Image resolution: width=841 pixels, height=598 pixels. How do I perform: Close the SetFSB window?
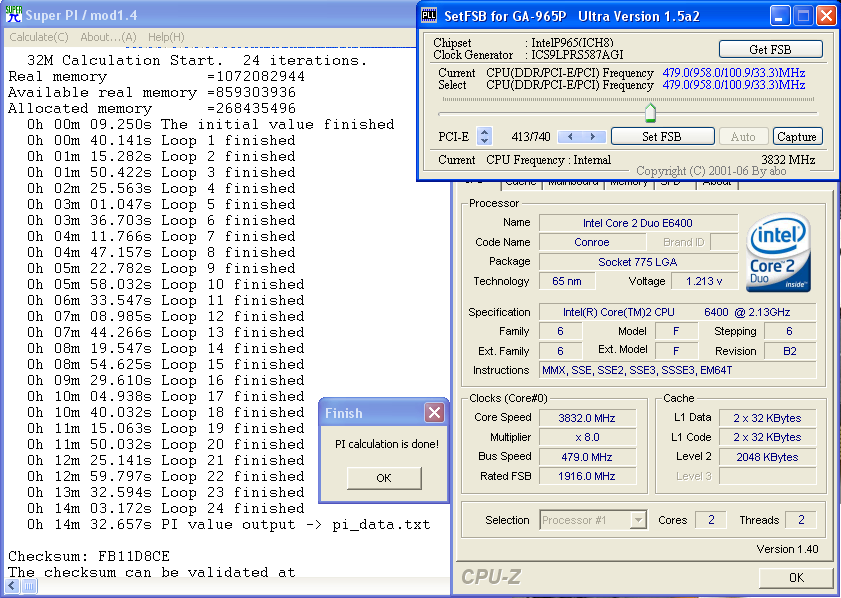click(x=827, y=16)
